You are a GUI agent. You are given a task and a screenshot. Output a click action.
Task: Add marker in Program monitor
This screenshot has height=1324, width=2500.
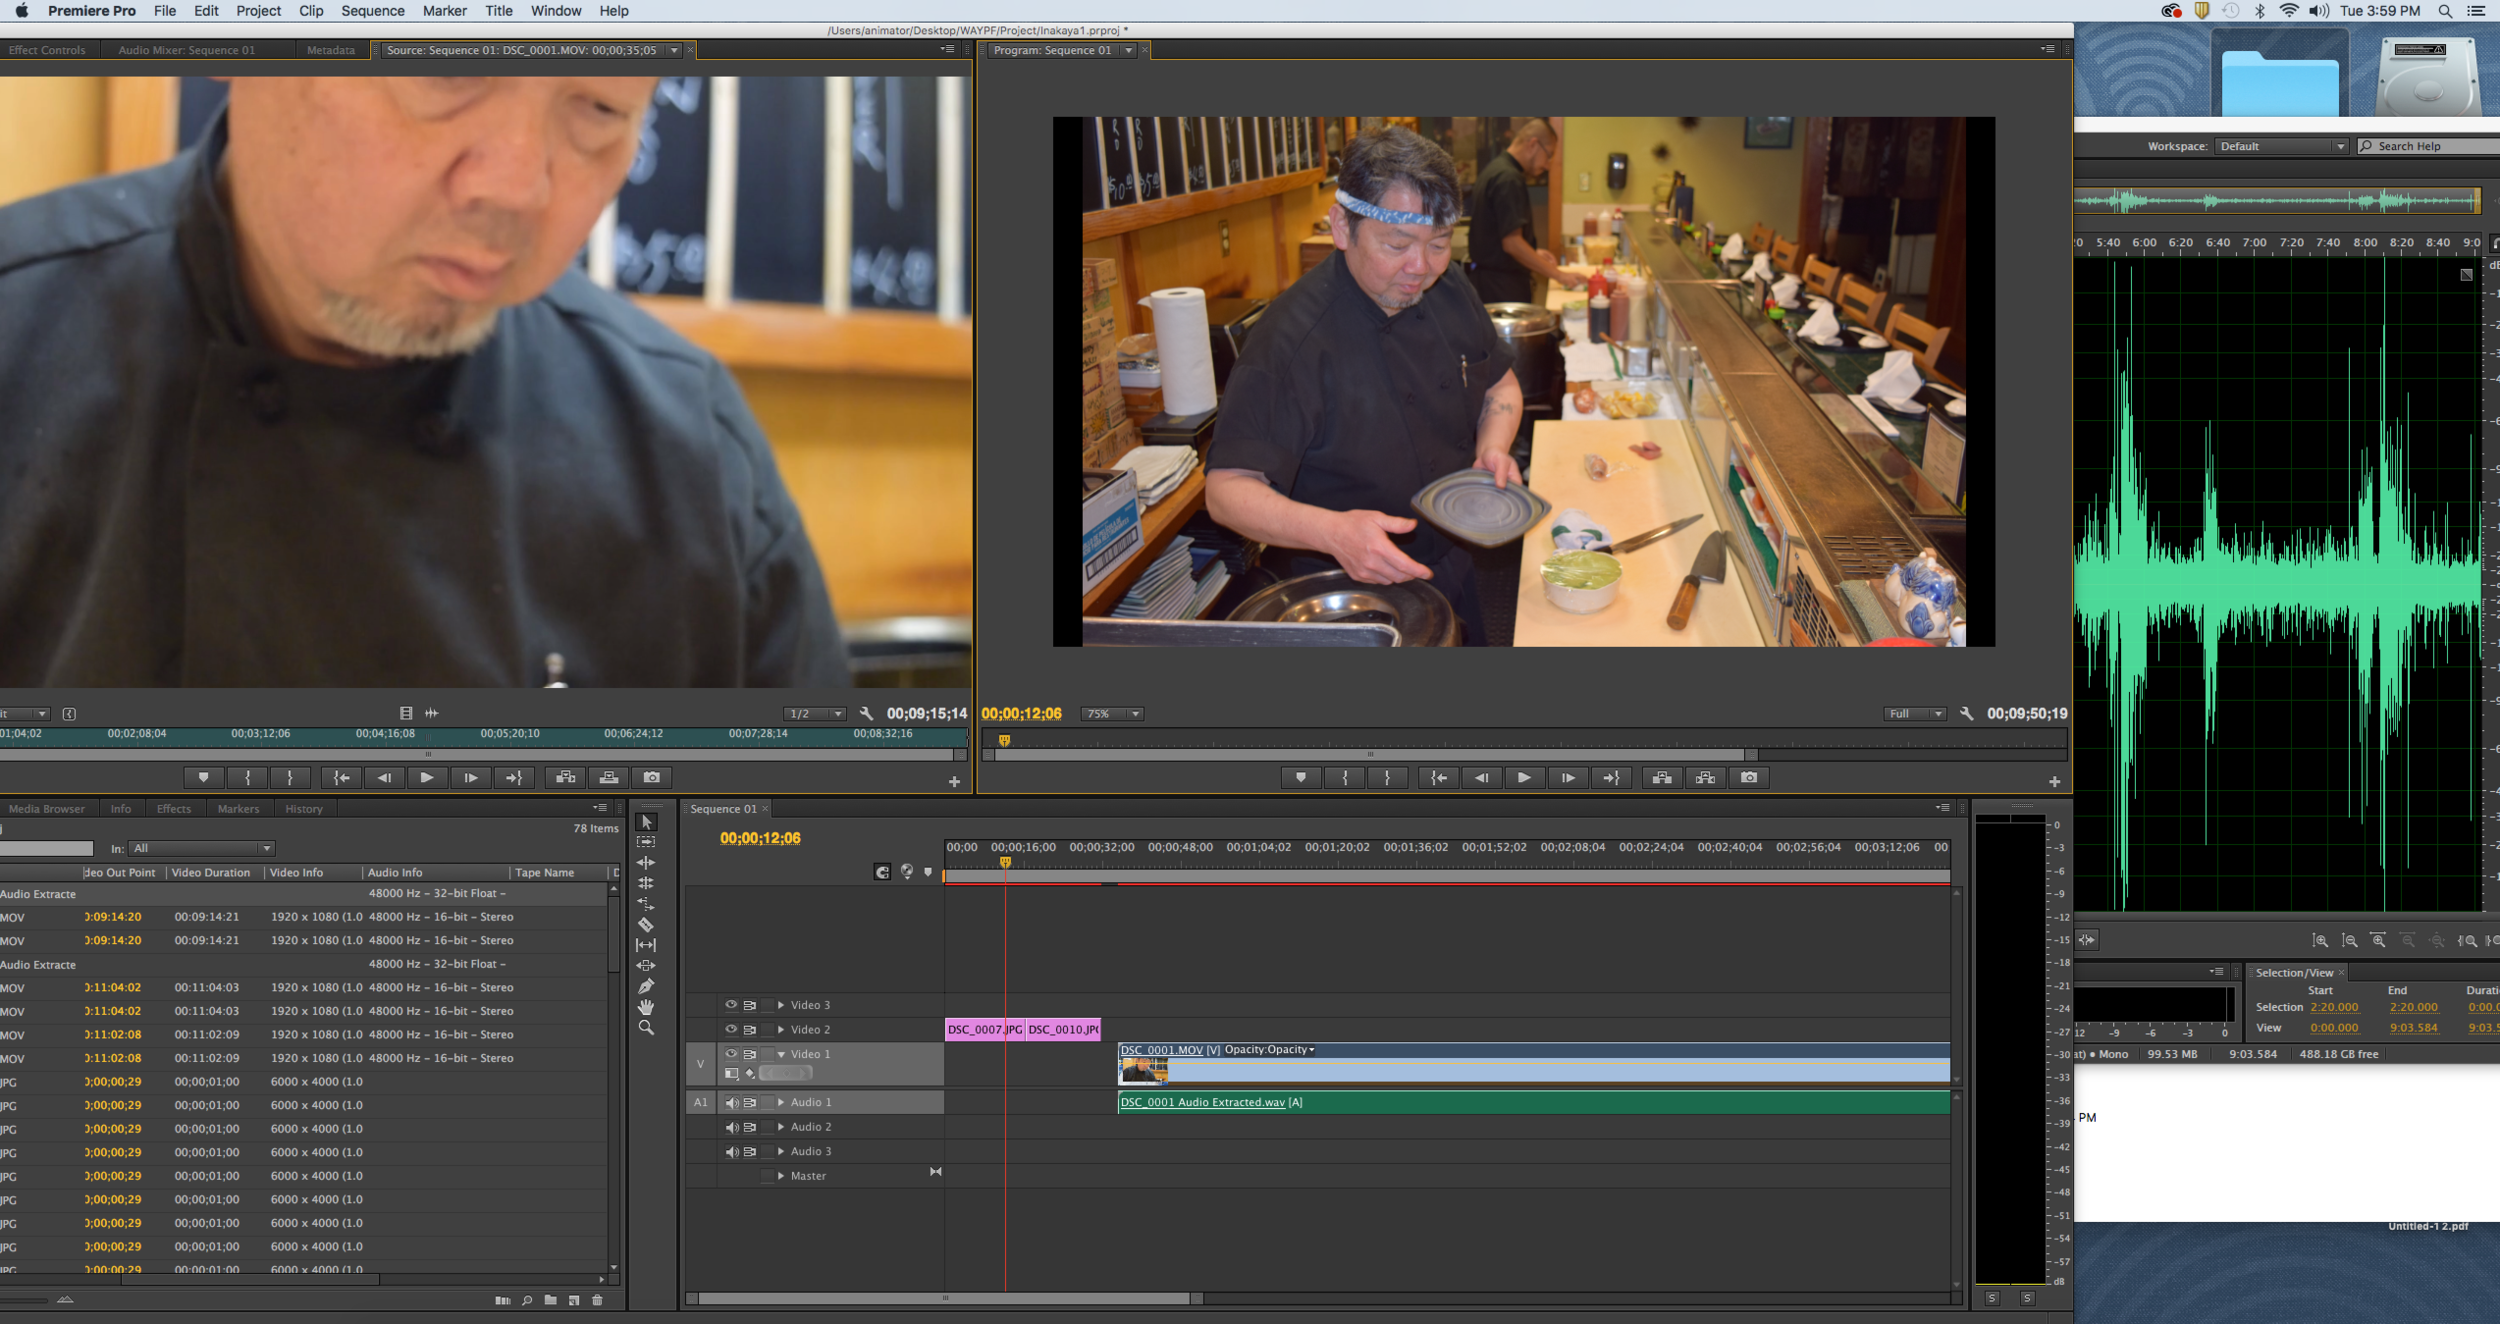click(1300, 777)
